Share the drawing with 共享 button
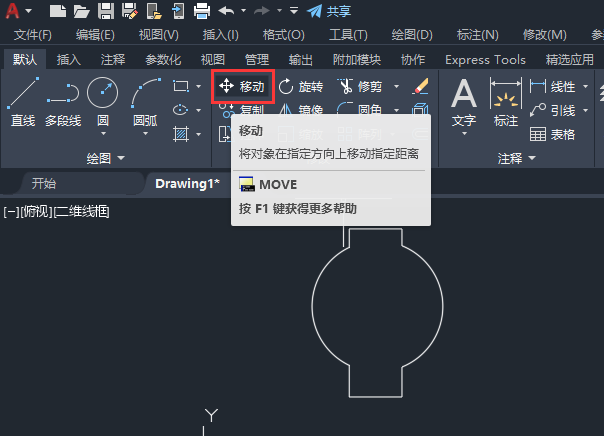The image size is (604, 436). pyautogui.click(x=329, y=11)
